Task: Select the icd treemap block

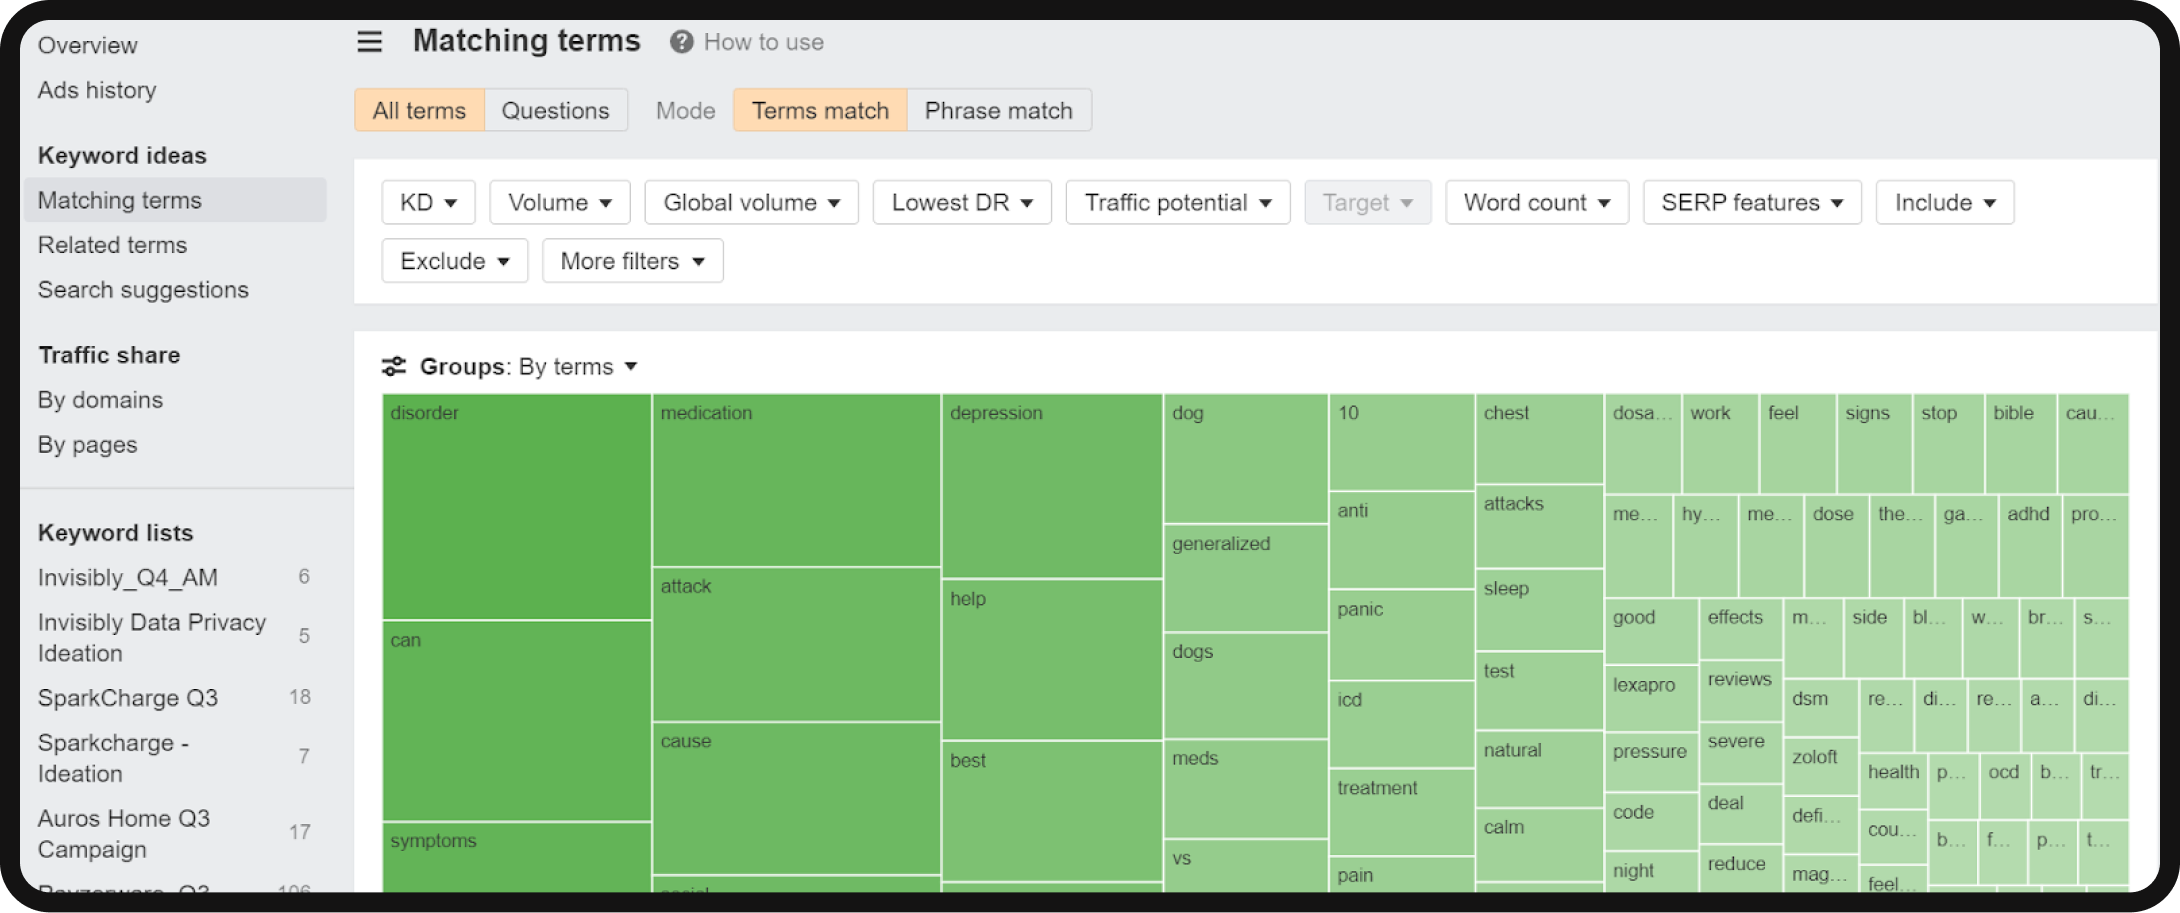Action: pos(1402,724)
